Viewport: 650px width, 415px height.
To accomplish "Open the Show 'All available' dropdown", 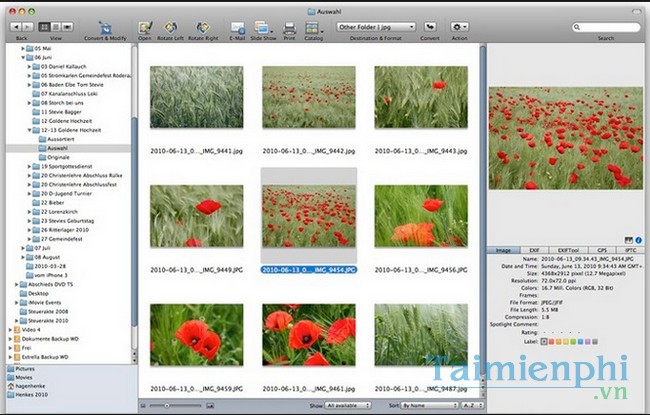I will (x=347, y=405).
